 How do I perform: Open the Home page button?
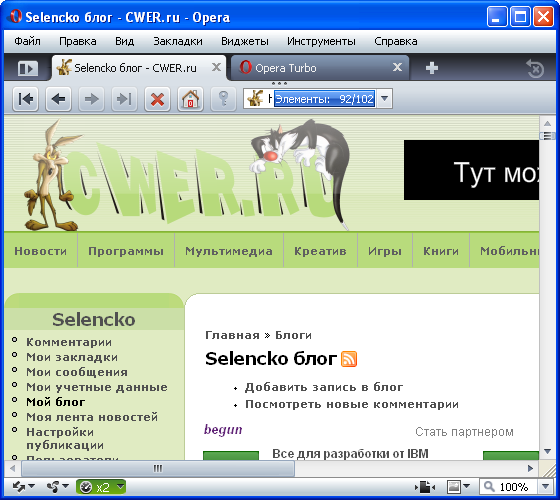click(x=190, y=99)
